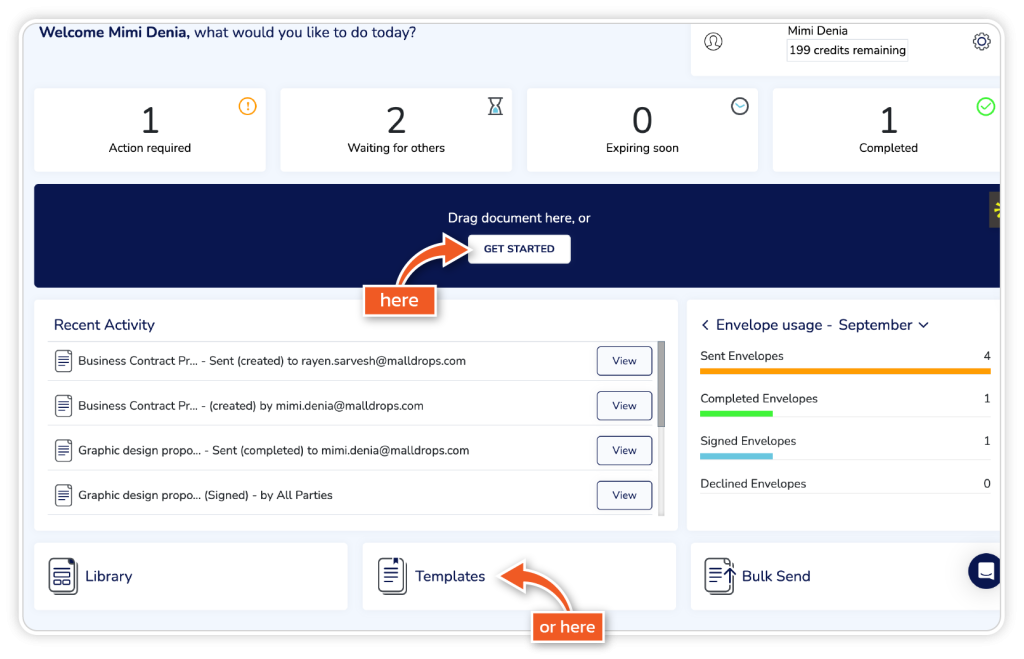Click the Library document icon
Image resolution: width=1024 pixels, height=659 pixels.
(x=63, y=576)
